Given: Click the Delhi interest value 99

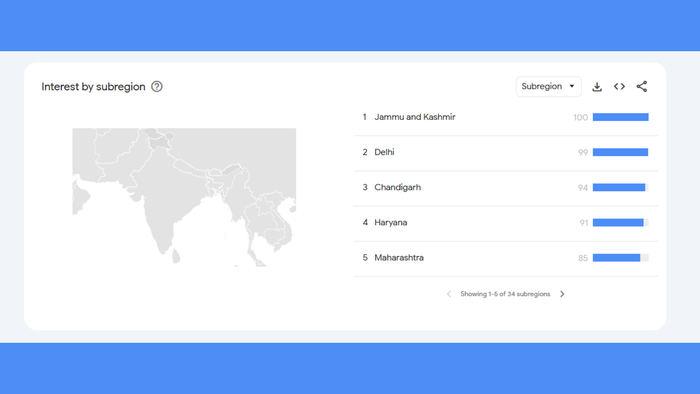Looking at the screenshot, I should point(583,153).
